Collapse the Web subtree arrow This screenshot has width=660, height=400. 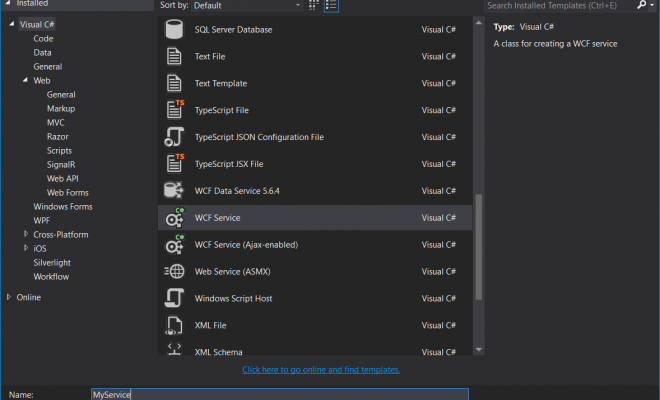tap(25, 80)
